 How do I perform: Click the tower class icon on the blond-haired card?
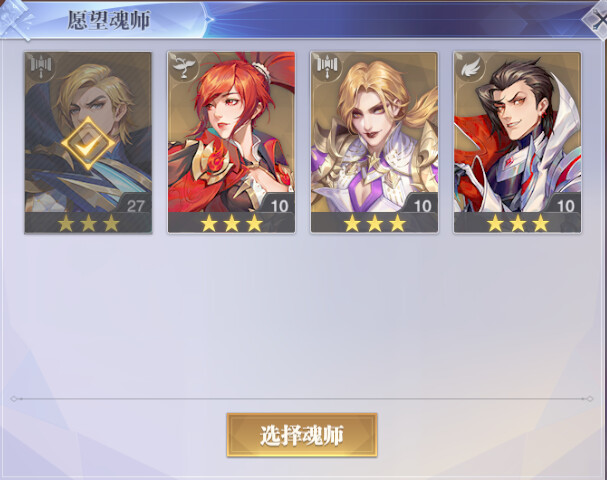41,65
